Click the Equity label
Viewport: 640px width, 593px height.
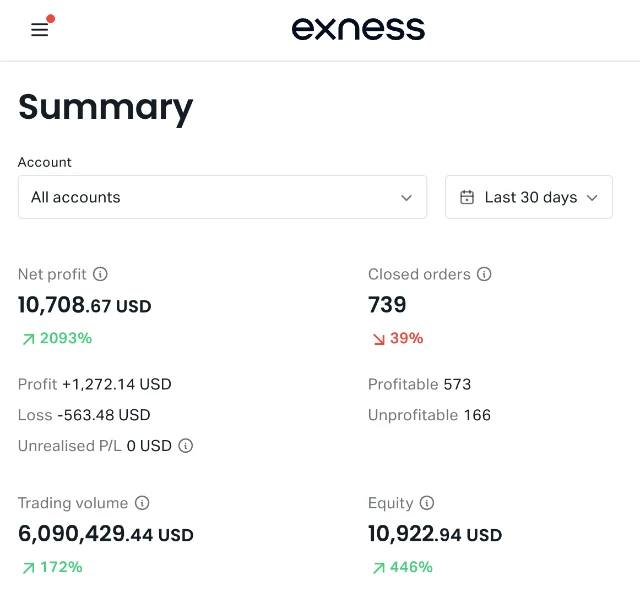tap(391, 503)
